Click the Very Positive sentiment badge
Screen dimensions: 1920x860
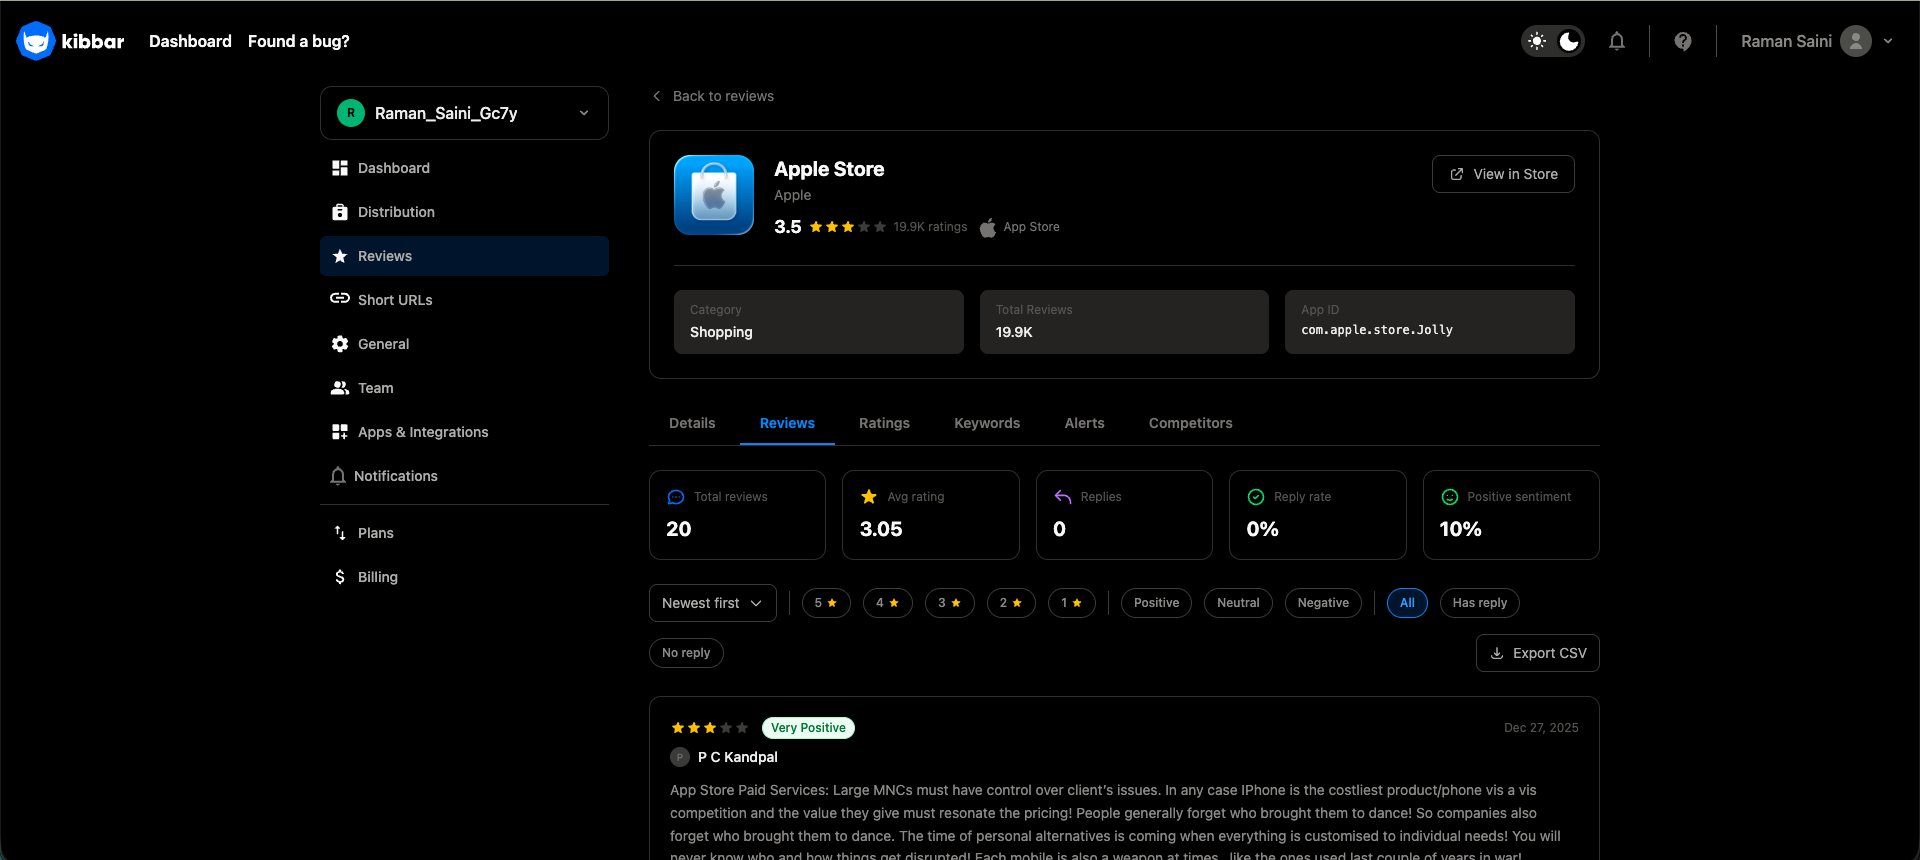pos(808,728)
